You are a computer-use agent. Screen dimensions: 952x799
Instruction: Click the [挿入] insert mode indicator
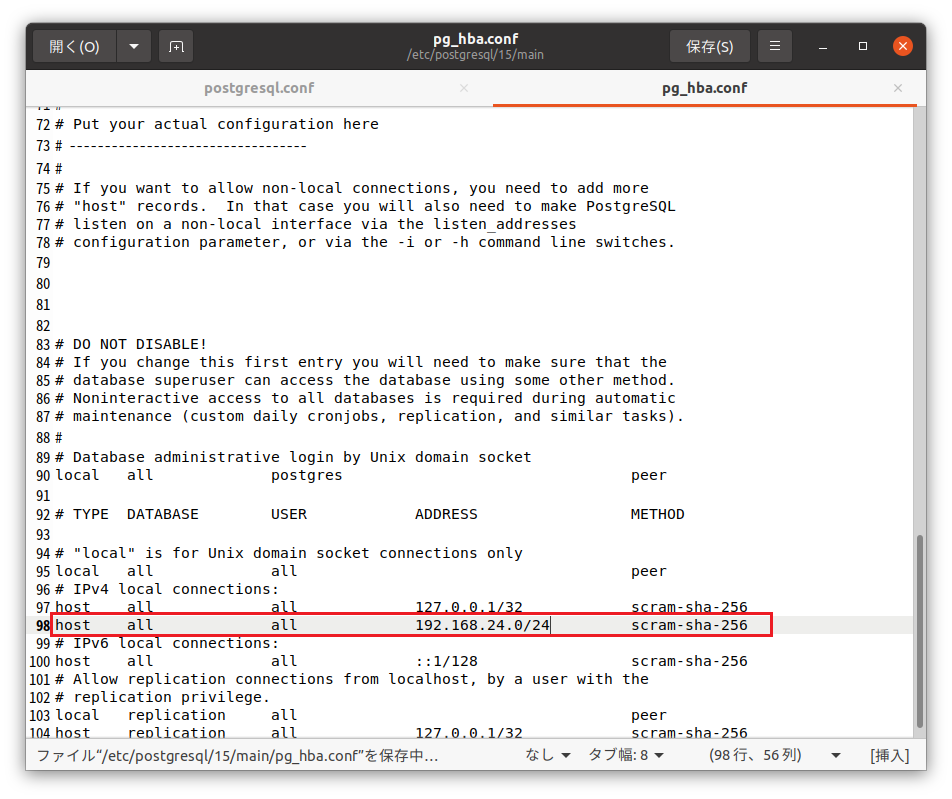(889, 755)
